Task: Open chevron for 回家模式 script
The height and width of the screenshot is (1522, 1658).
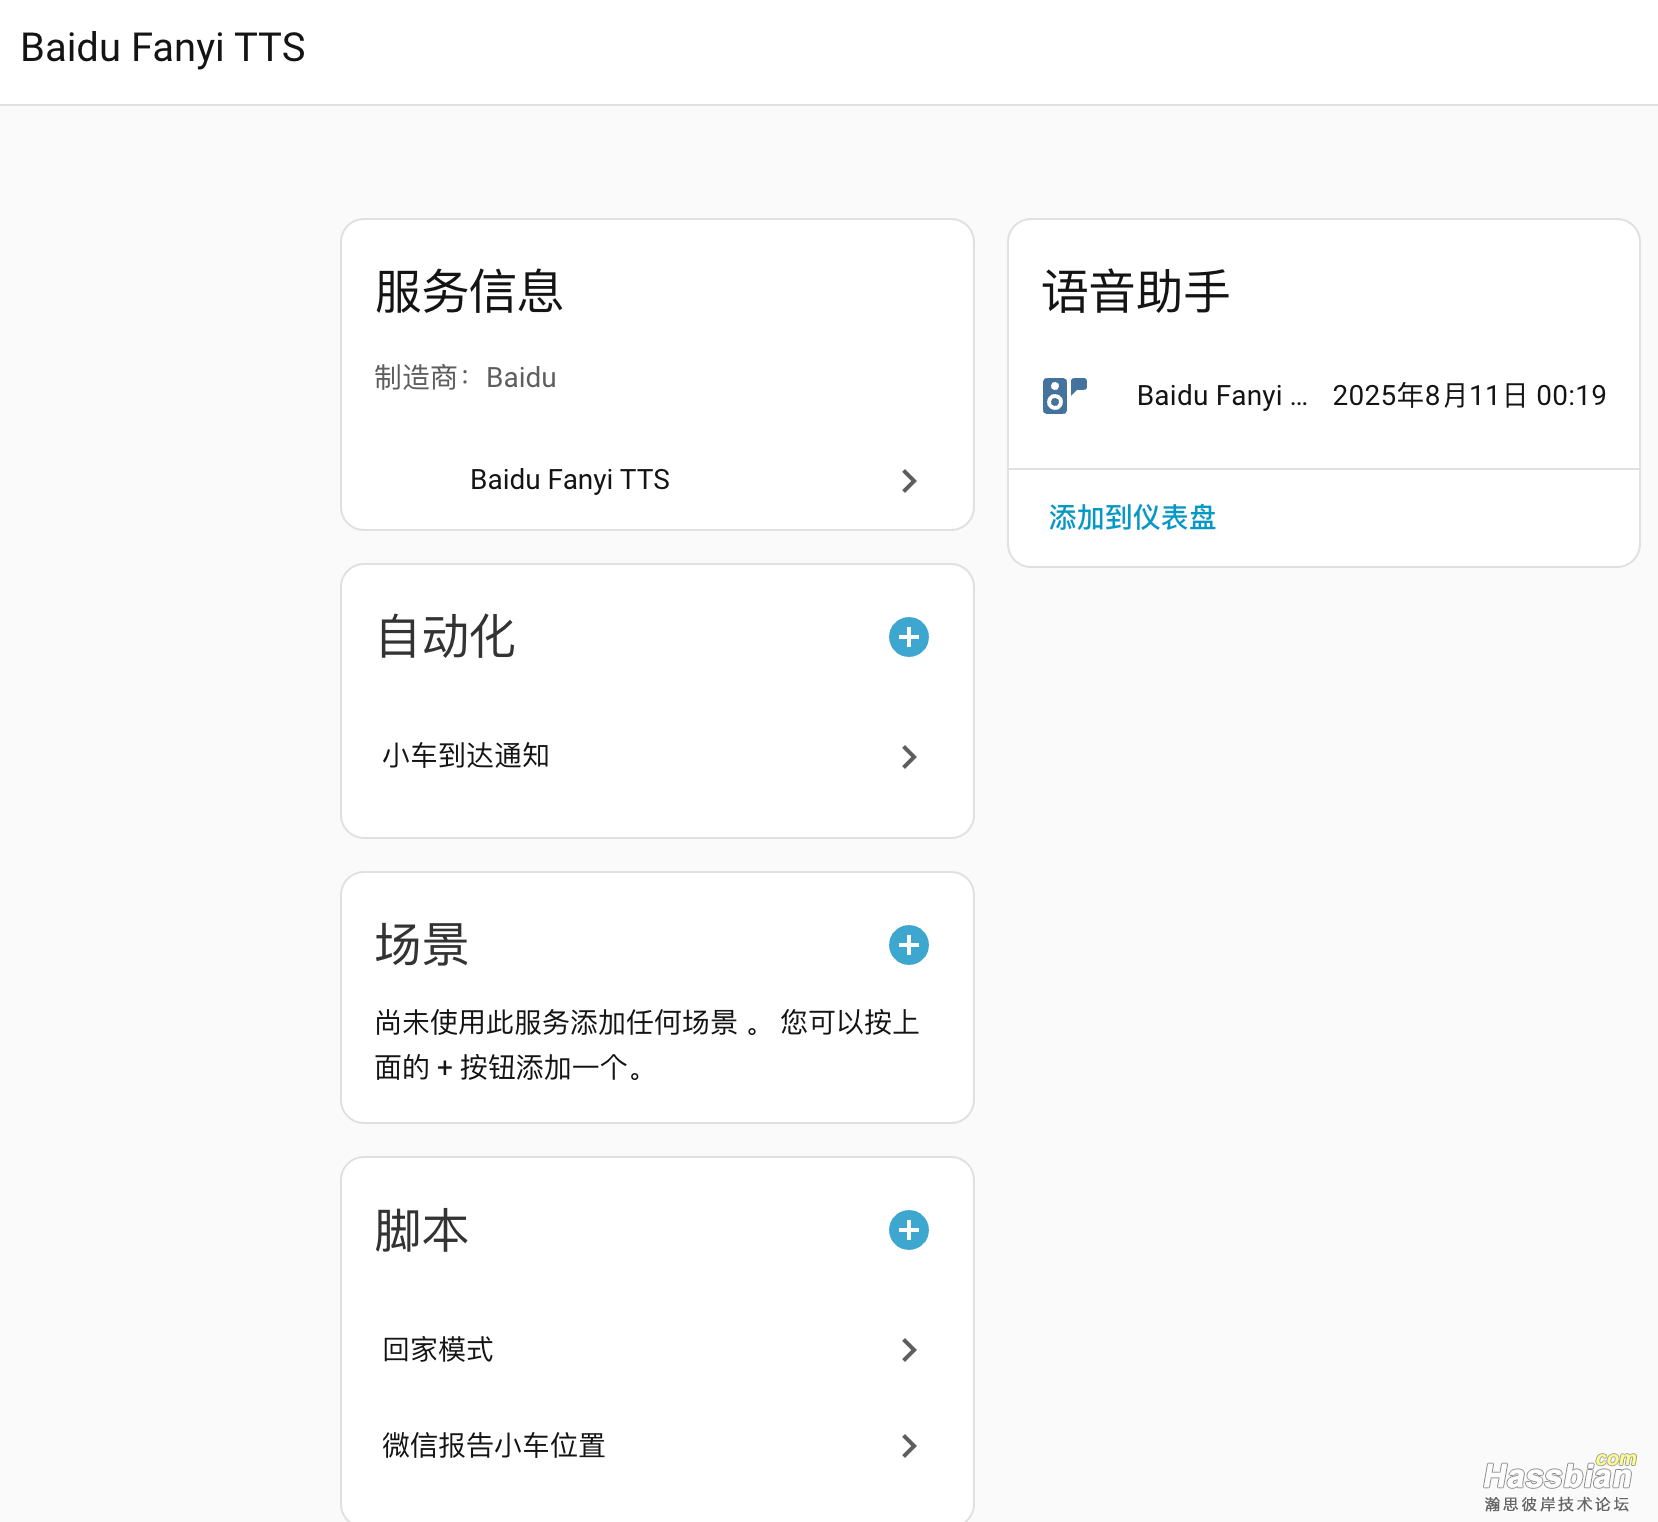Action: coord(908,1350)
